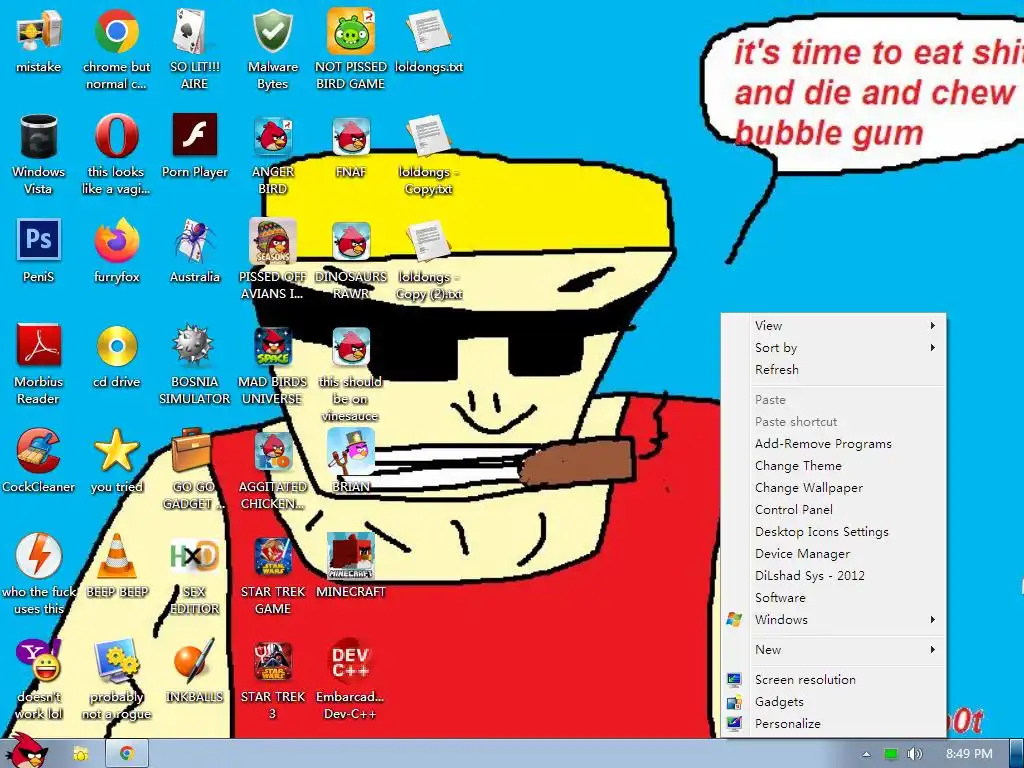Viewport: 1024px width, 768px height.
Task: Open the 'FNAF' Angry Birds icon
Action: click(351, 136)
